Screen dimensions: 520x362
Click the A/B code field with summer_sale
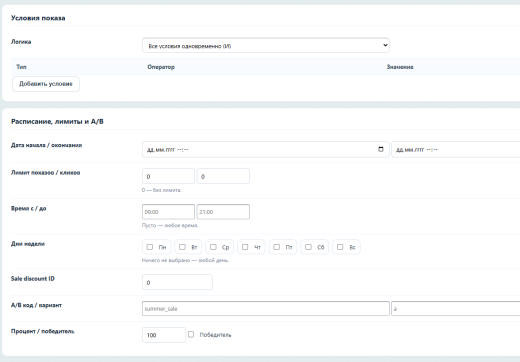tap(266, 308)
